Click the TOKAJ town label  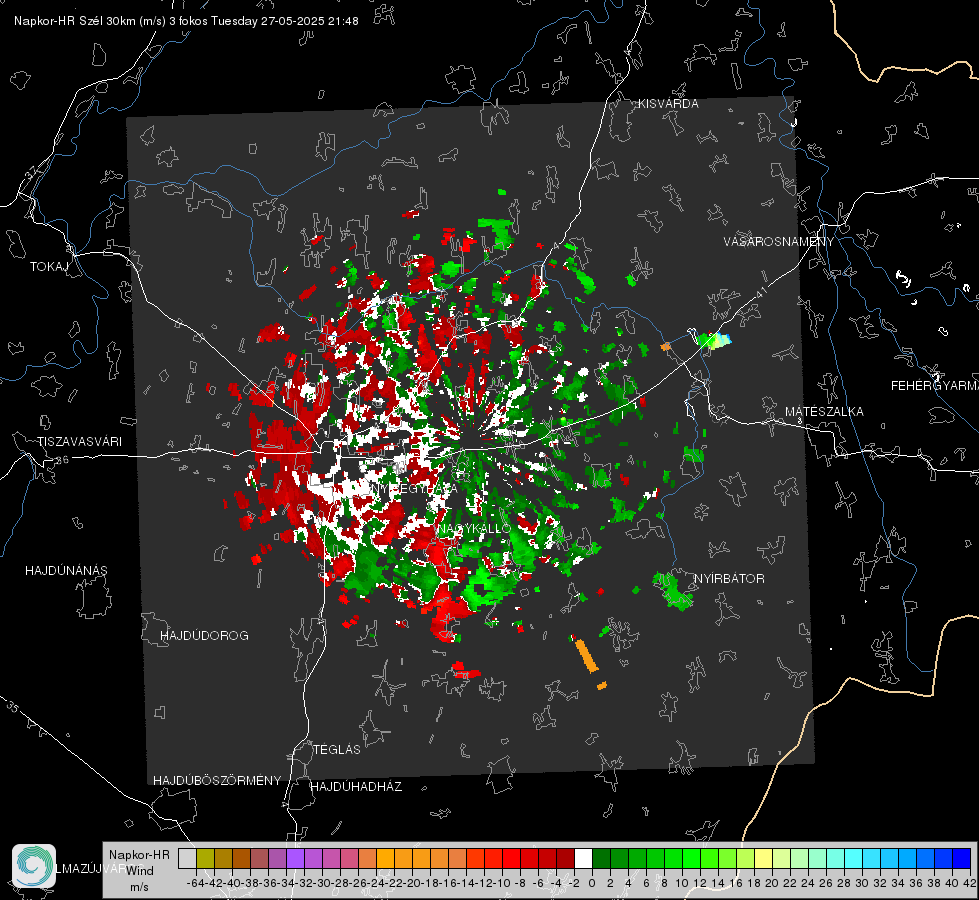(49, 267)
